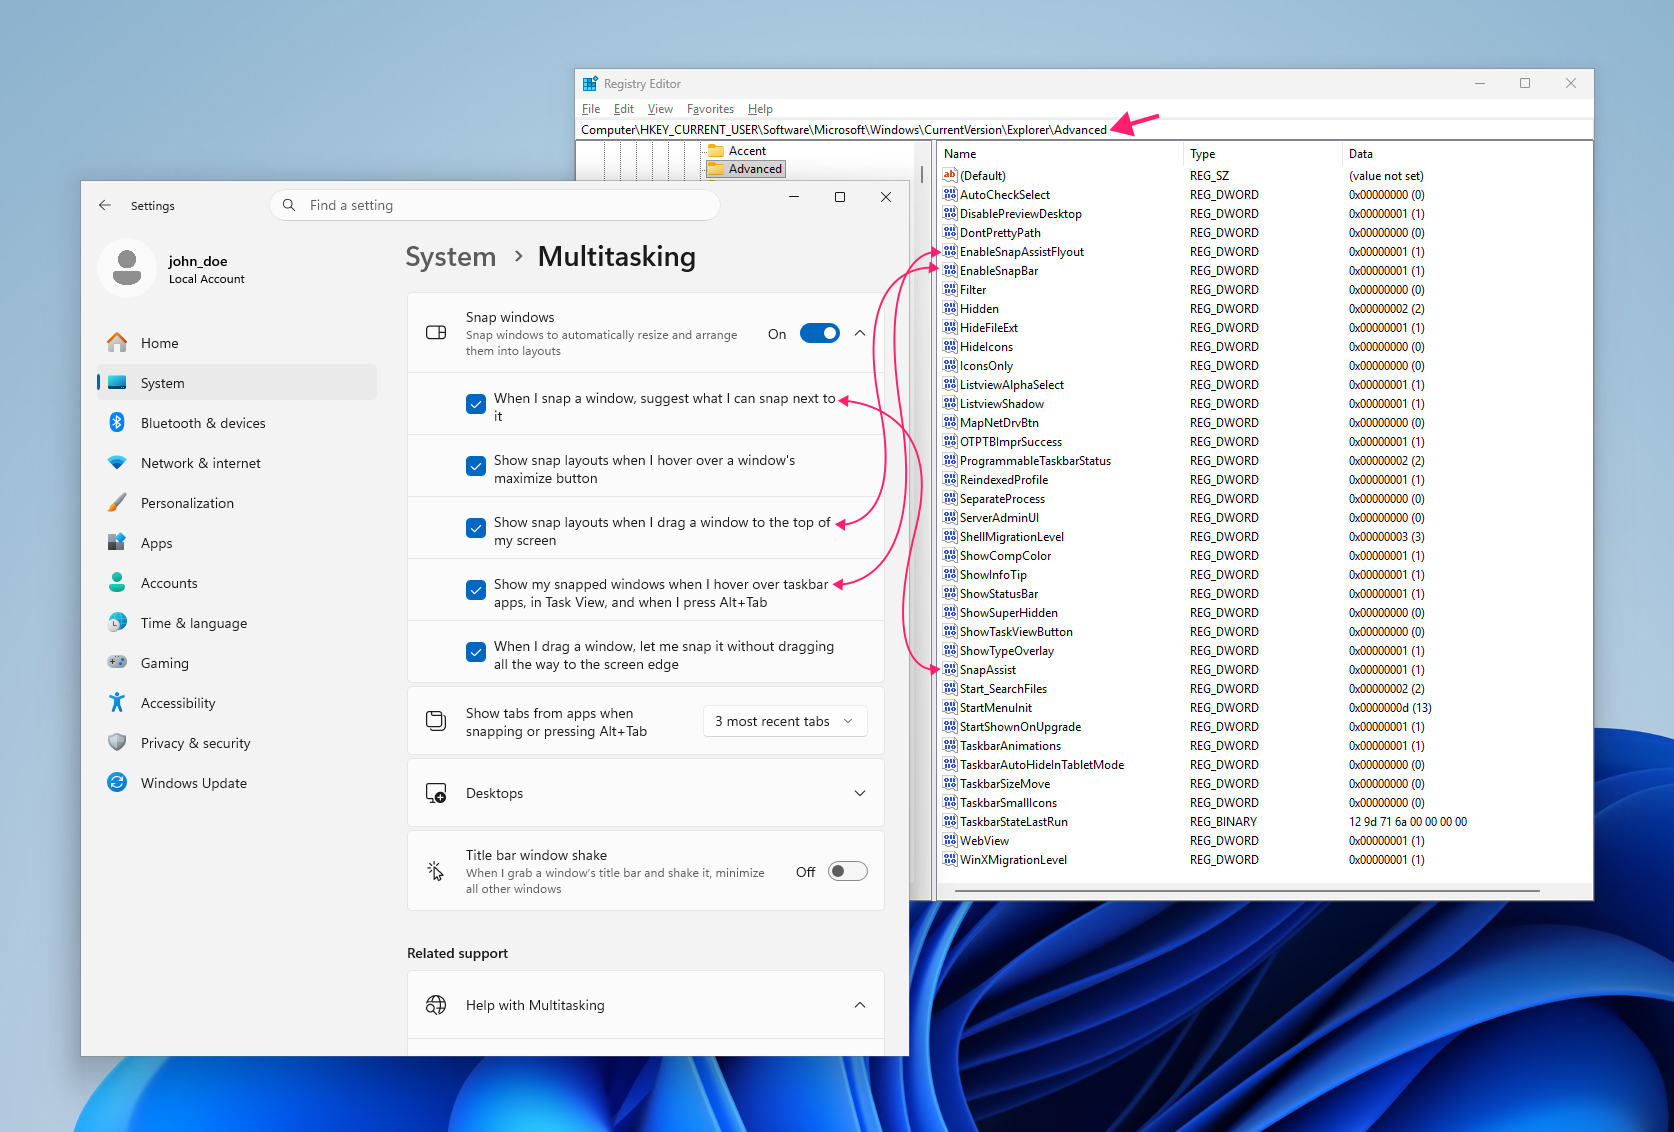Click the Accessibility figure icon
The width and height of the screenshot is (1674, 1132).
pos(117,703)
